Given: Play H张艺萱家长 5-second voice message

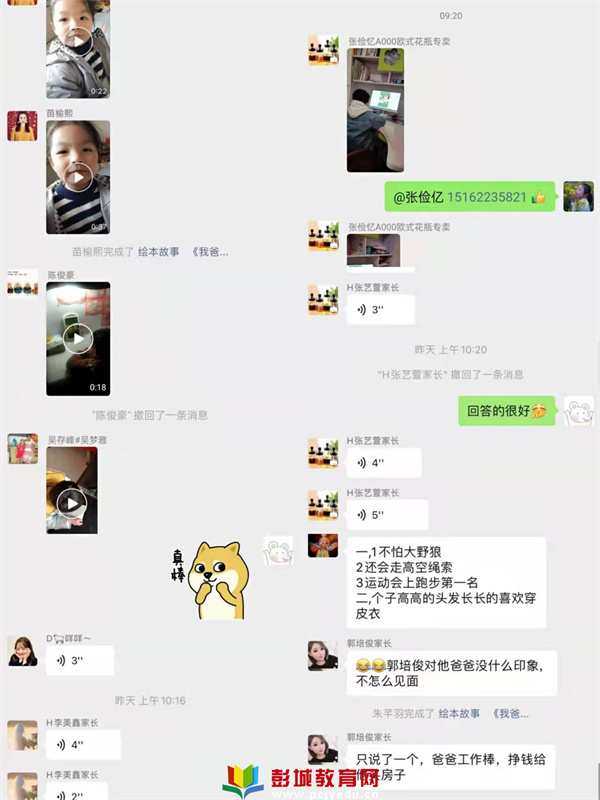Looking at the screenshot, I should click(x=387, y=515).
